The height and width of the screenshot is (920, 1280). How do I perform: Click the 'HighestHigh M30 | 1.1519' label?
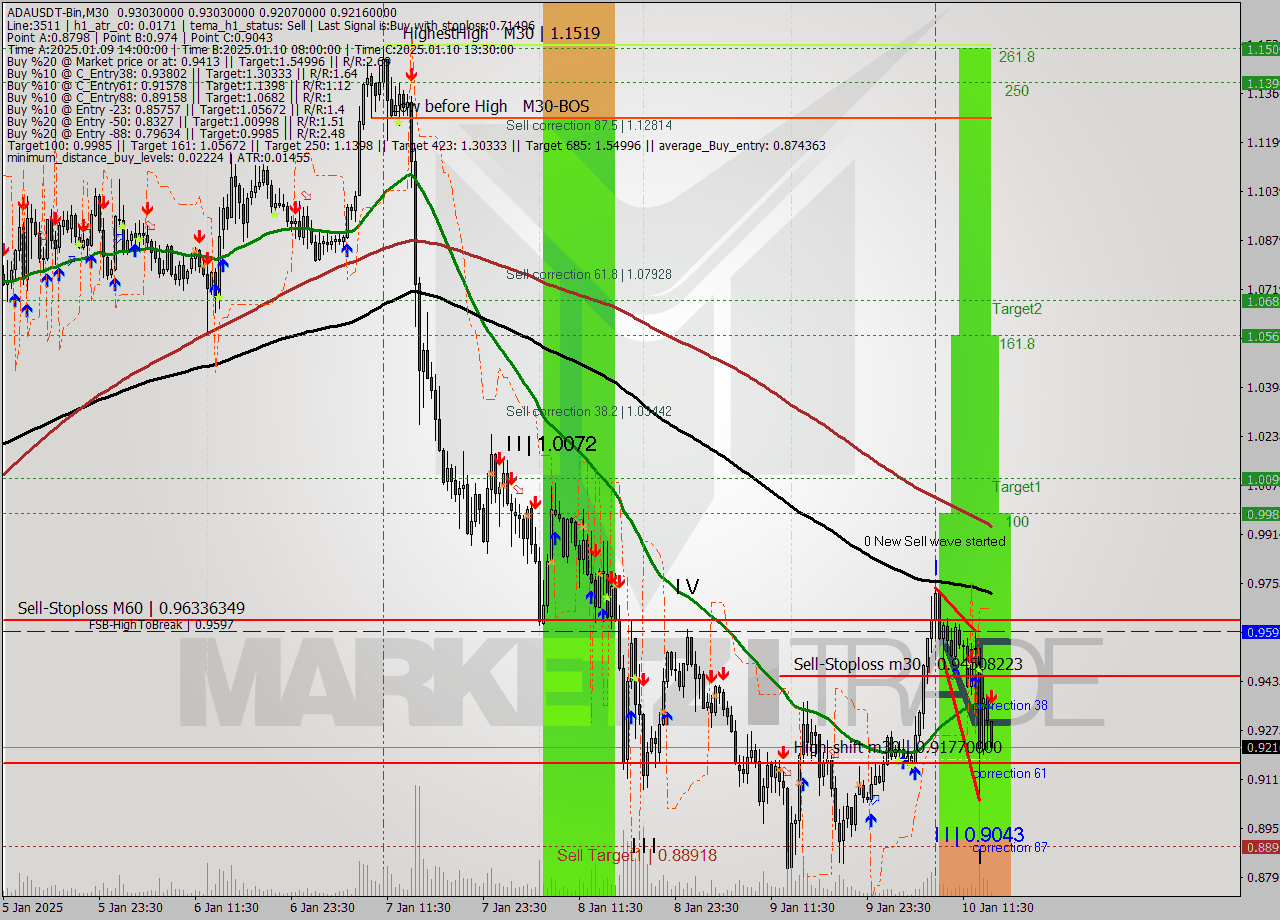[x=501, y=33]
